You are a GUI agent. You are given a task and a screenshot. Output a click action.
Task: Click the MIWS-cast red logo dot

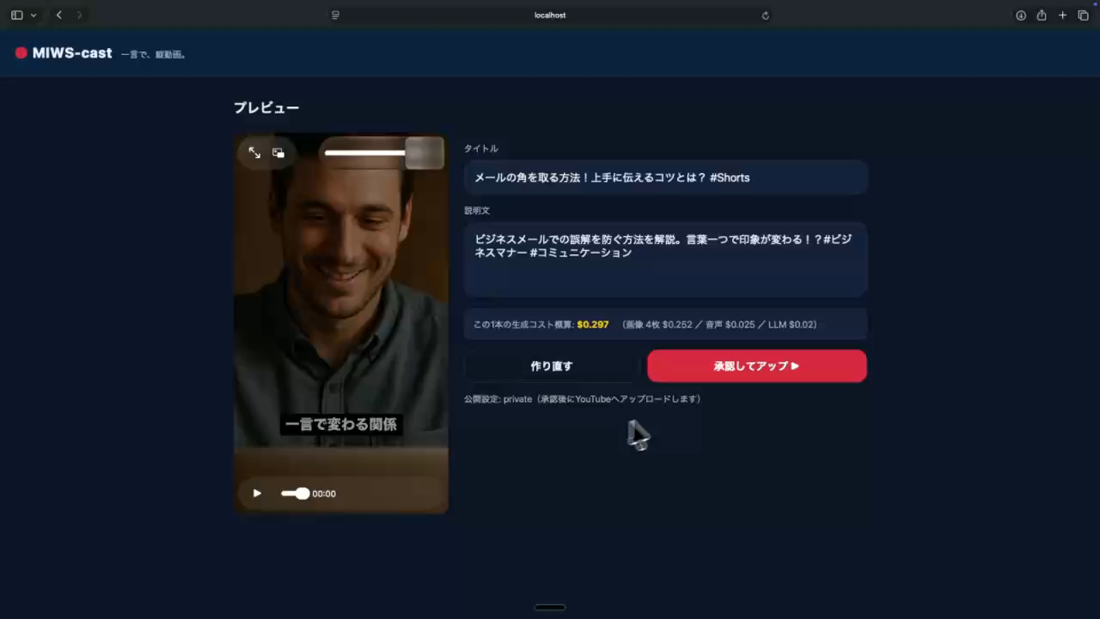(x=21, y=53)
